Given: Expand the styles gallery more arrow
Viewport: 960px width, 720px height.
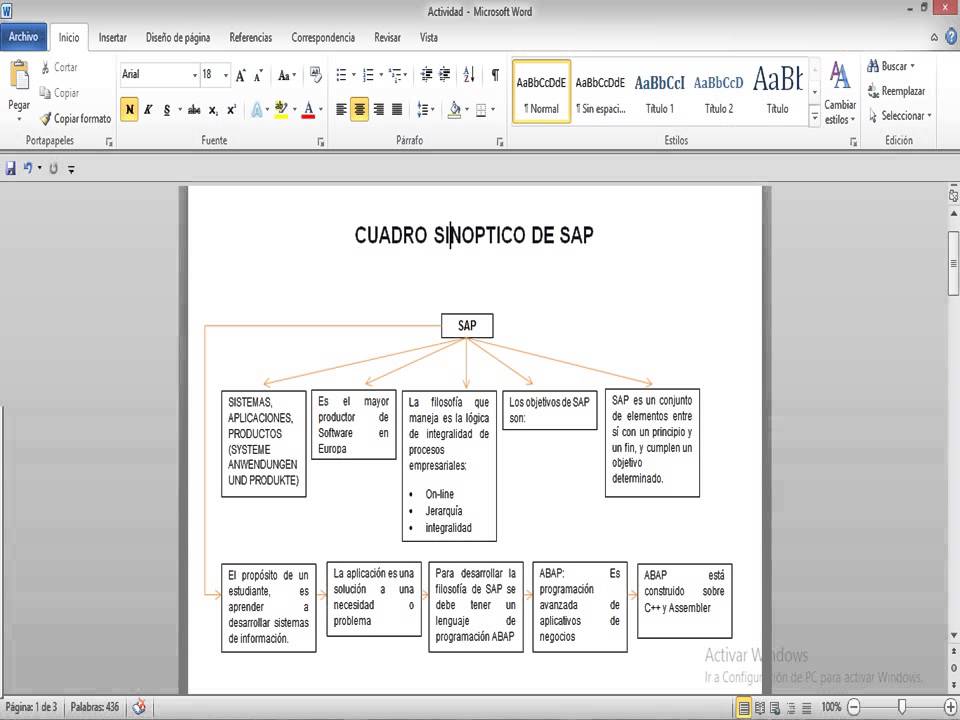Looking at the screenshot, I should click(814, 116).
